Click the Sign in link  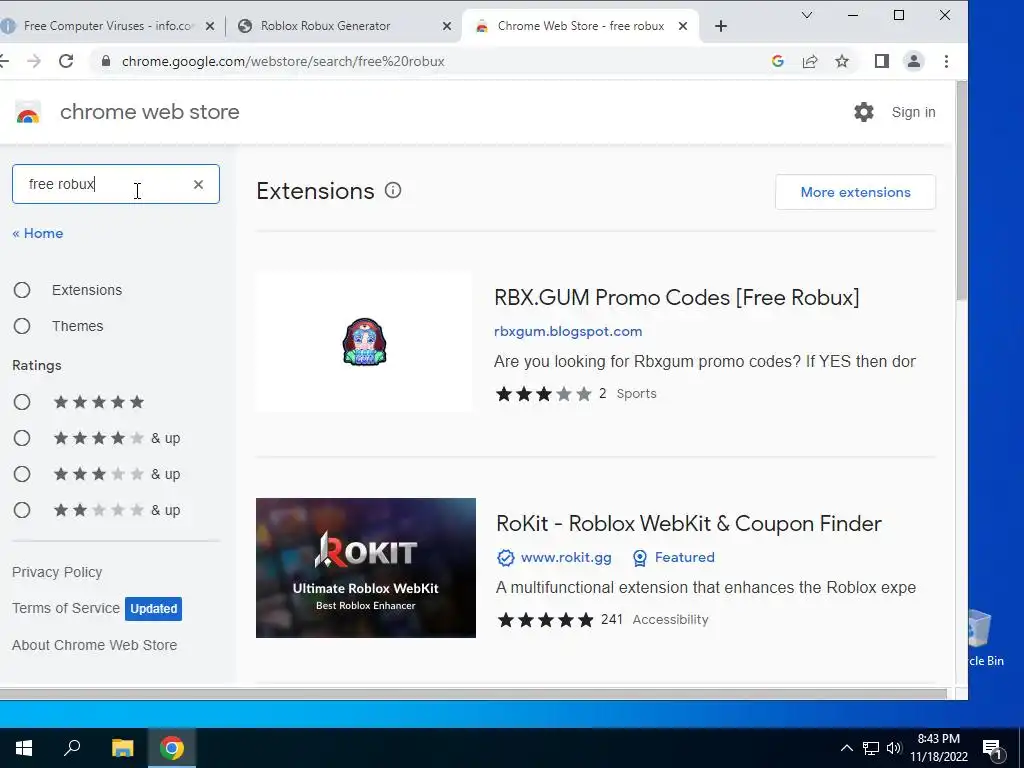tap(914, 112)
